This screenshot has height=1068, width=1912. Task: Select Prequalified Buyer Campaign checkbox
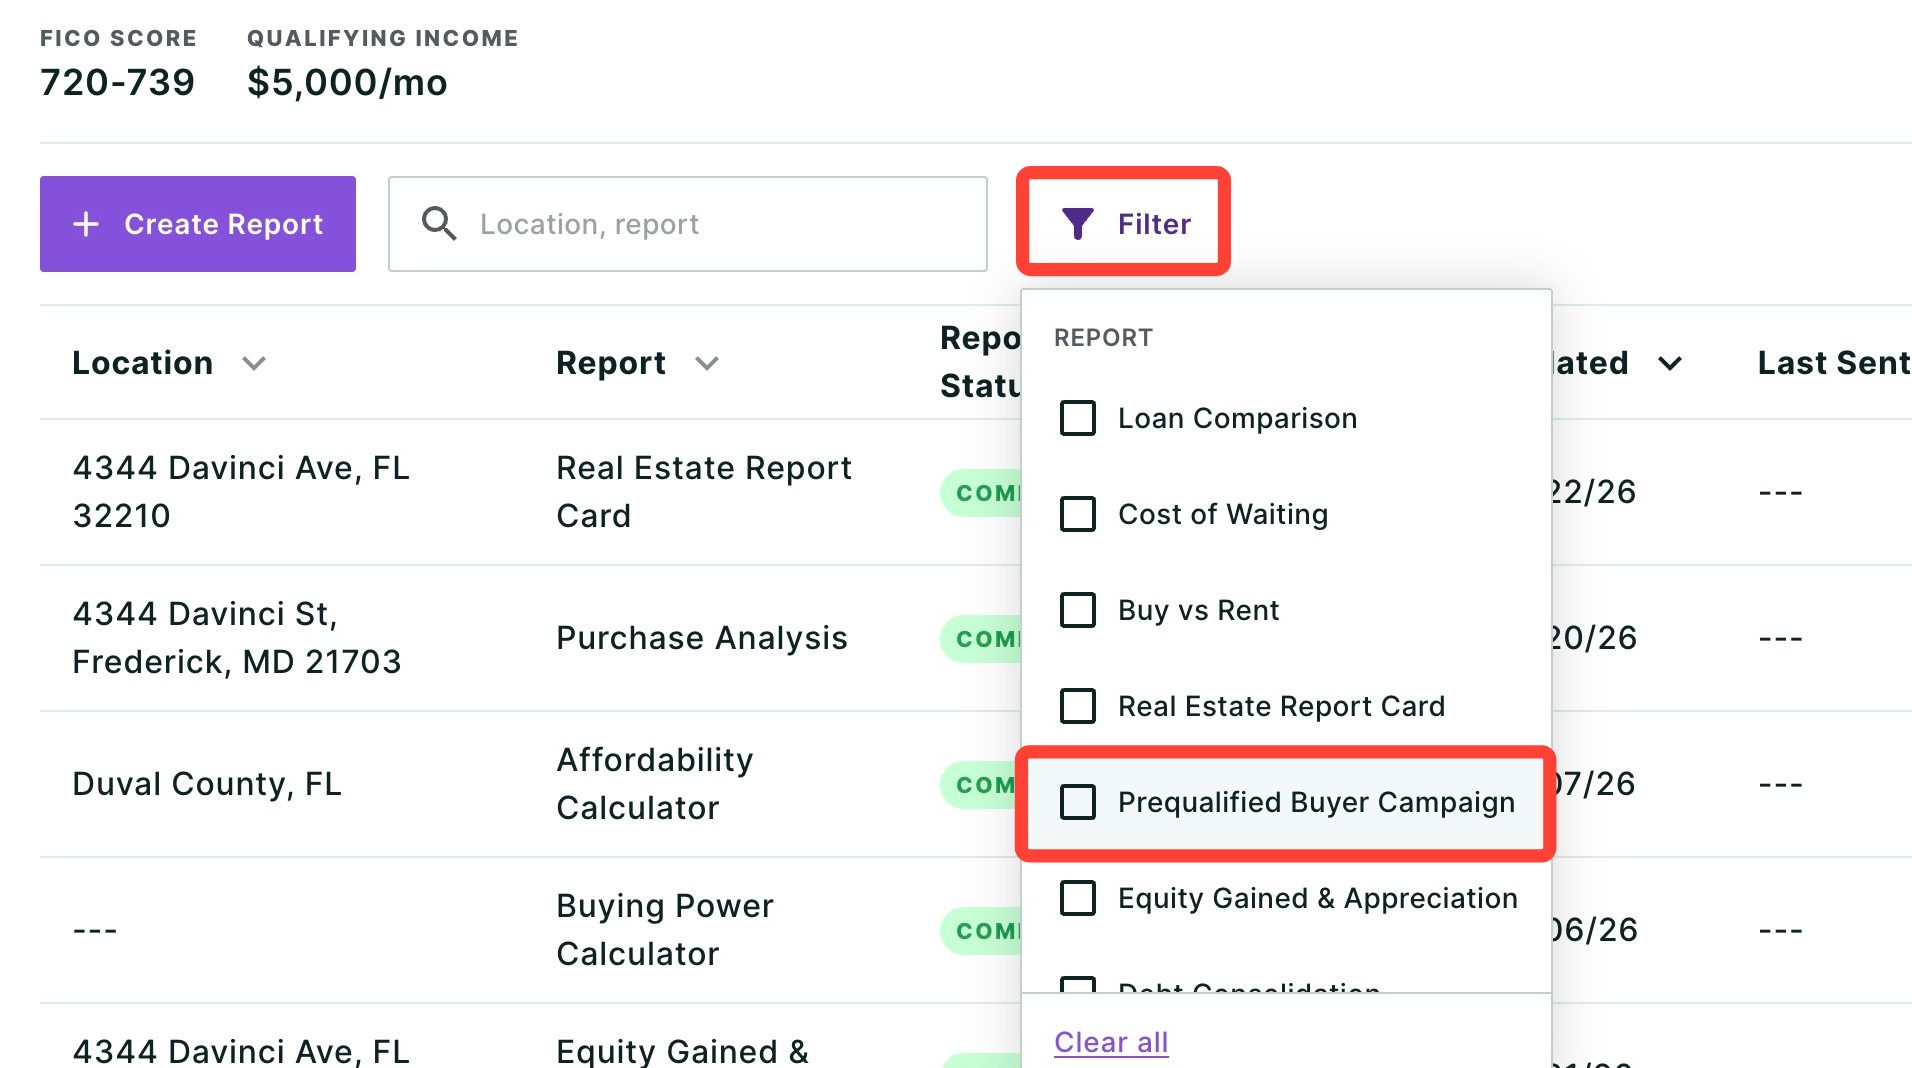(x=1078, y=802)
